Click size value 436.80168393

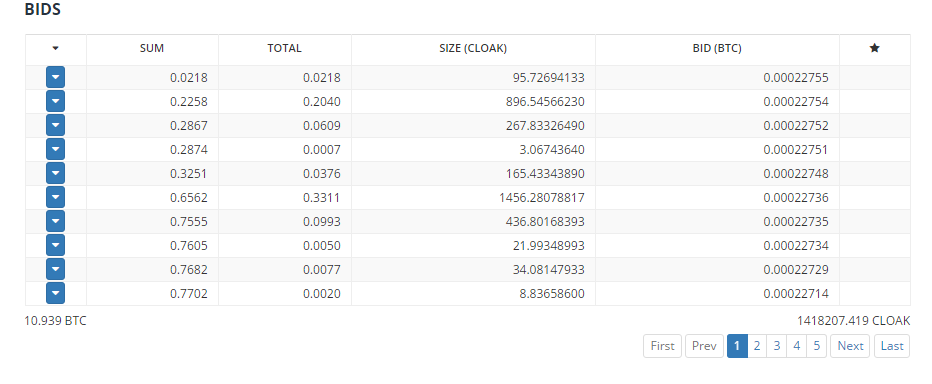point(546,222)
